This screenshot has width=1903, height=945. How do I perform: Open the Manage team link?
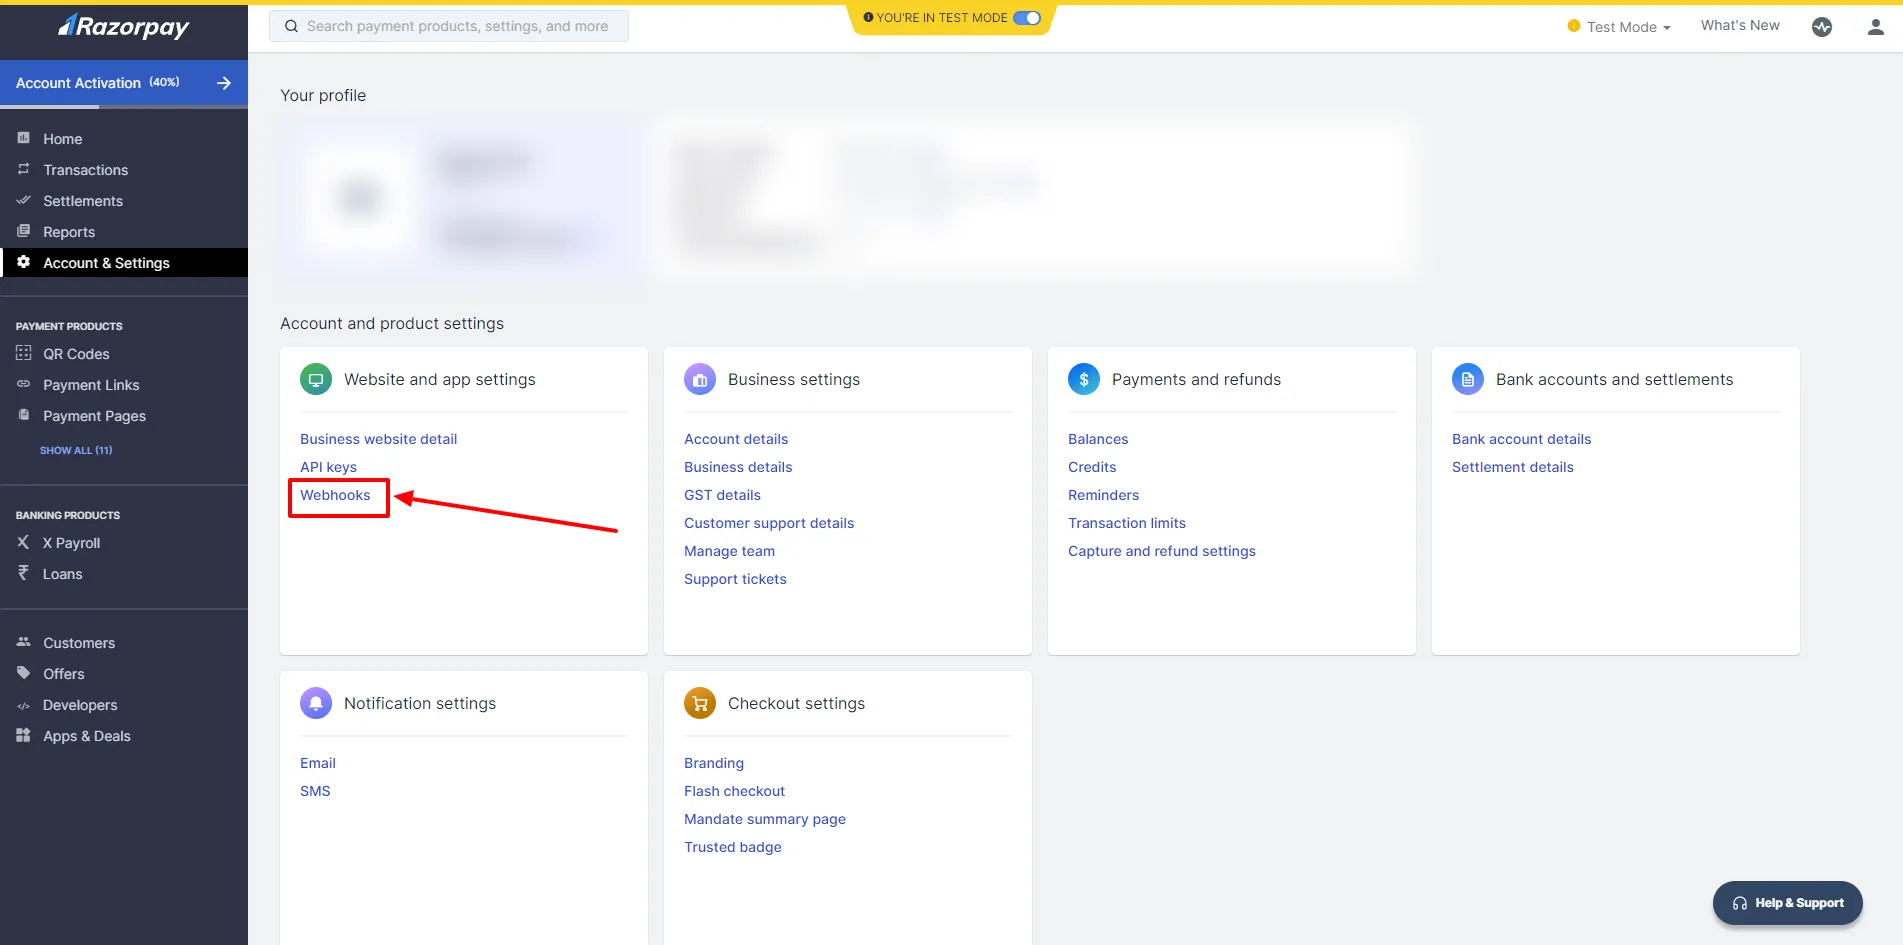pyautogui.click(x=729, y=551)
